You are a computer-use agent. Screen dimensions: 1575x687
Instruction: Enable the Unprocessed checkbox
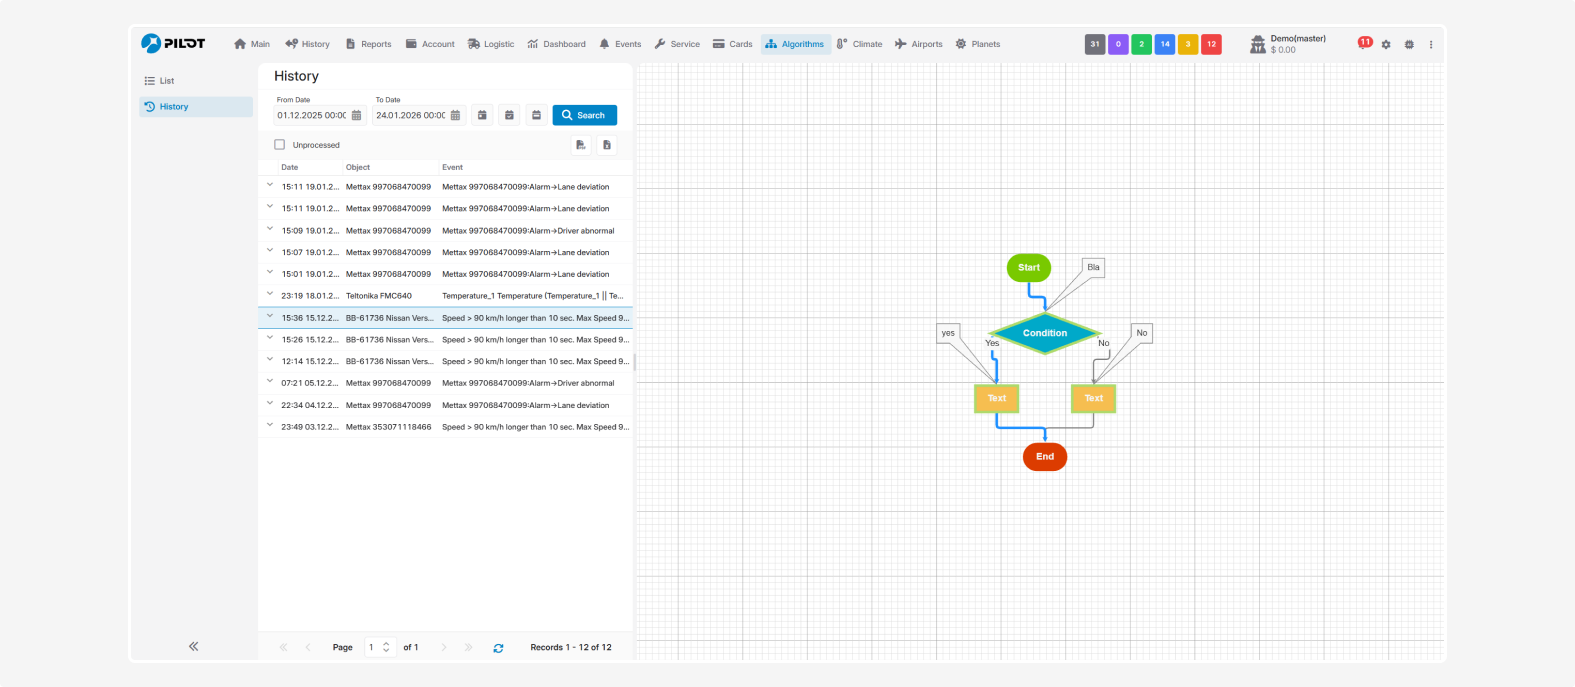point(280,145)
